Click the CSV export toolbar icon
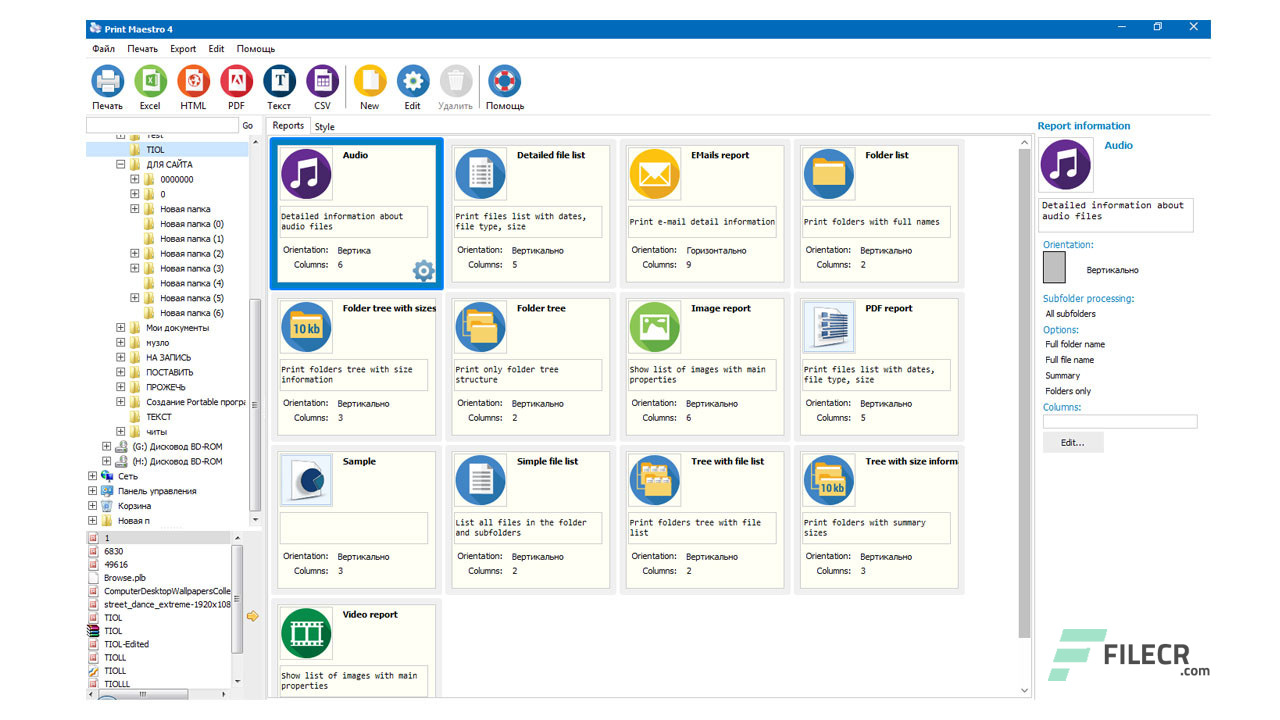 322,81
